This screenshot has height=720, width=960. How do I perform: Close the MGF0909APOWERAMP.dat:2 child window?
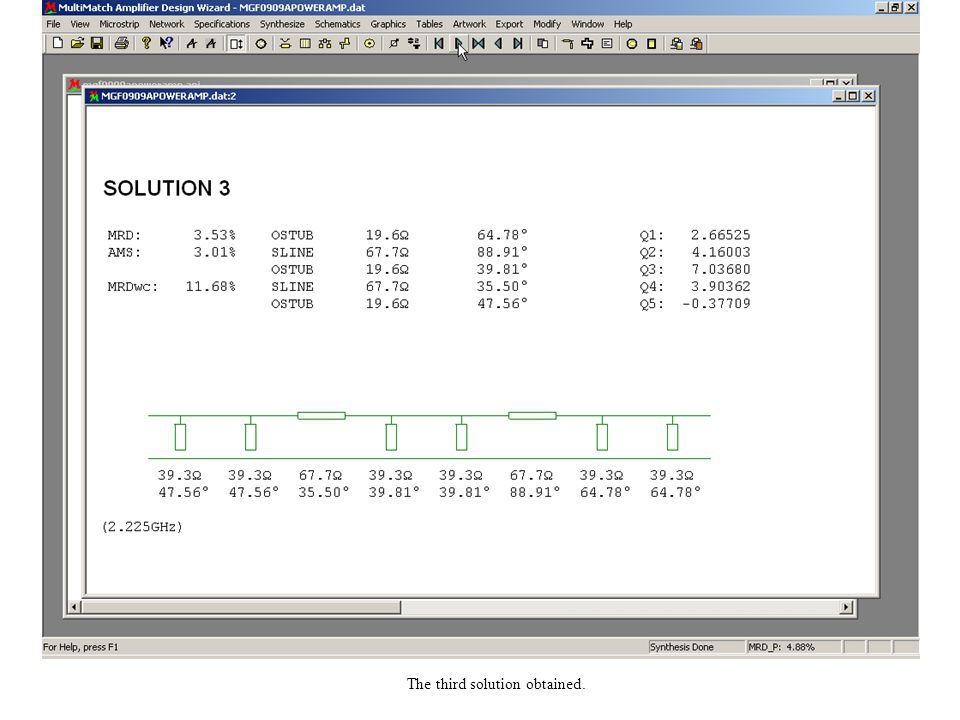(868, 96)
